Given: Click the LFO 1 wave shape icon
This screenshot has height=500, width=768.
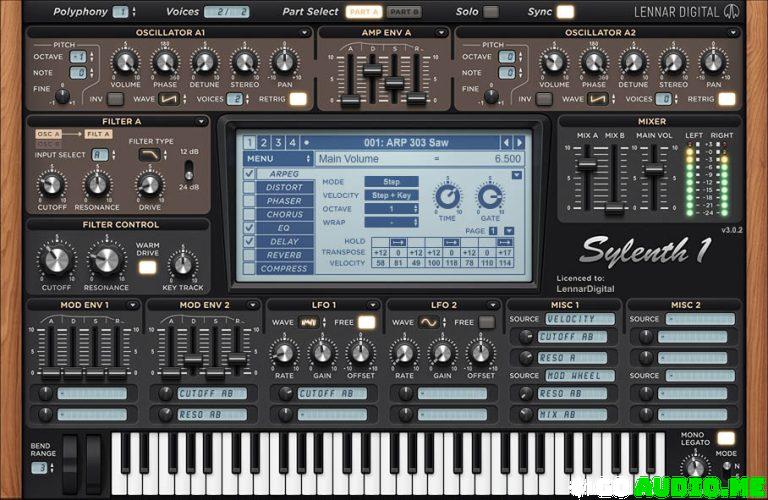Looking at the screenshot, I should coord(309,322).
